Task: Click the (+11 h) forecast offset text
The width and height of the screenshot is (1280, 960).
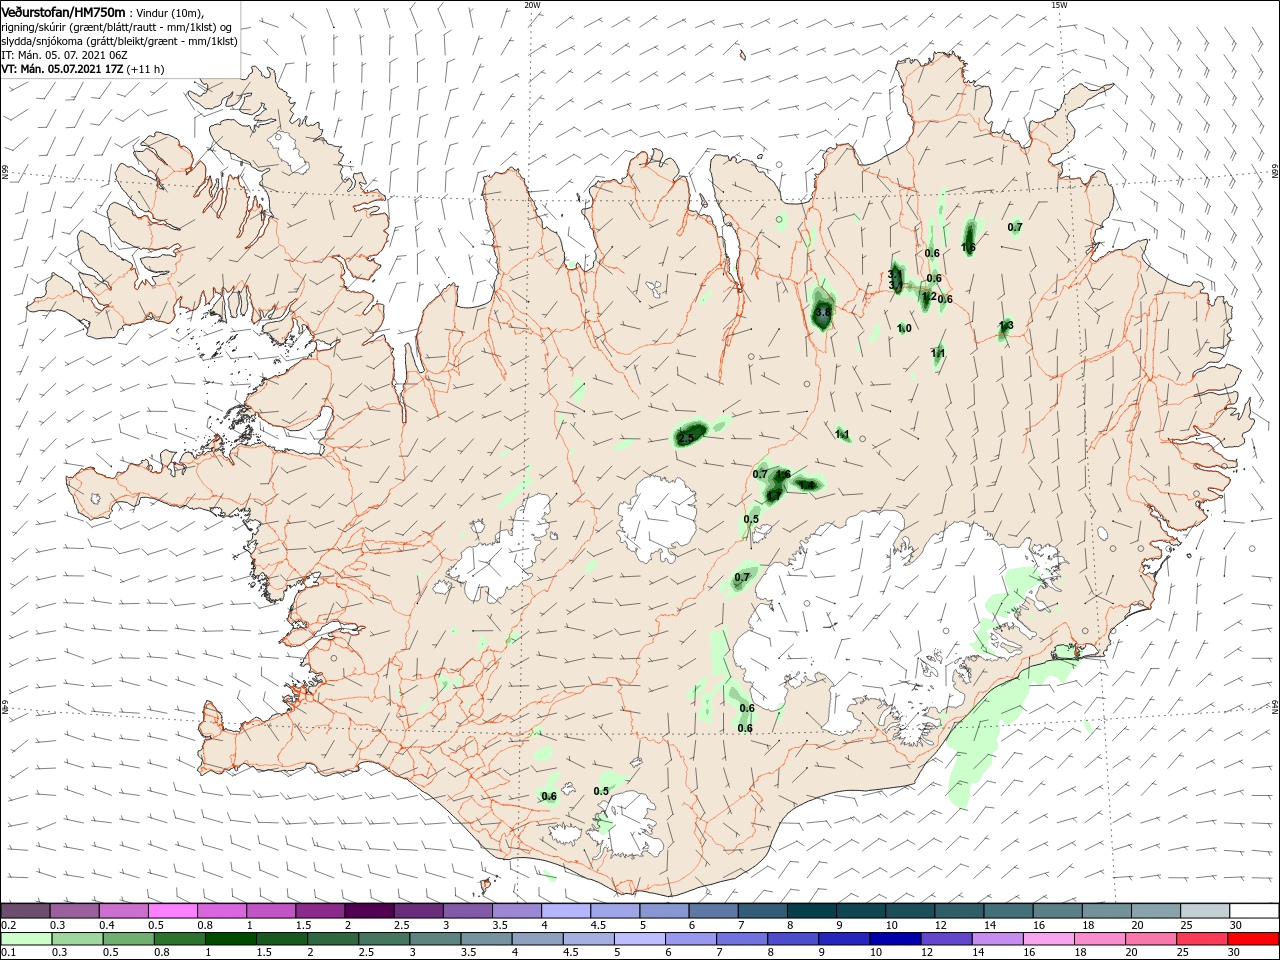Action: 146,69
